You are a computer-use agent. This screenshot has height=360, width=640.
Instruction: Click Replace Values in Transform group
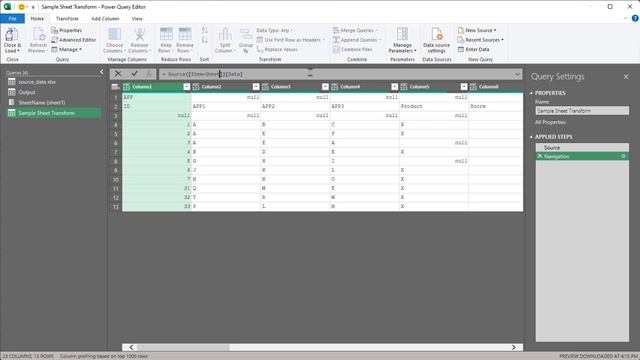(277, 49)
